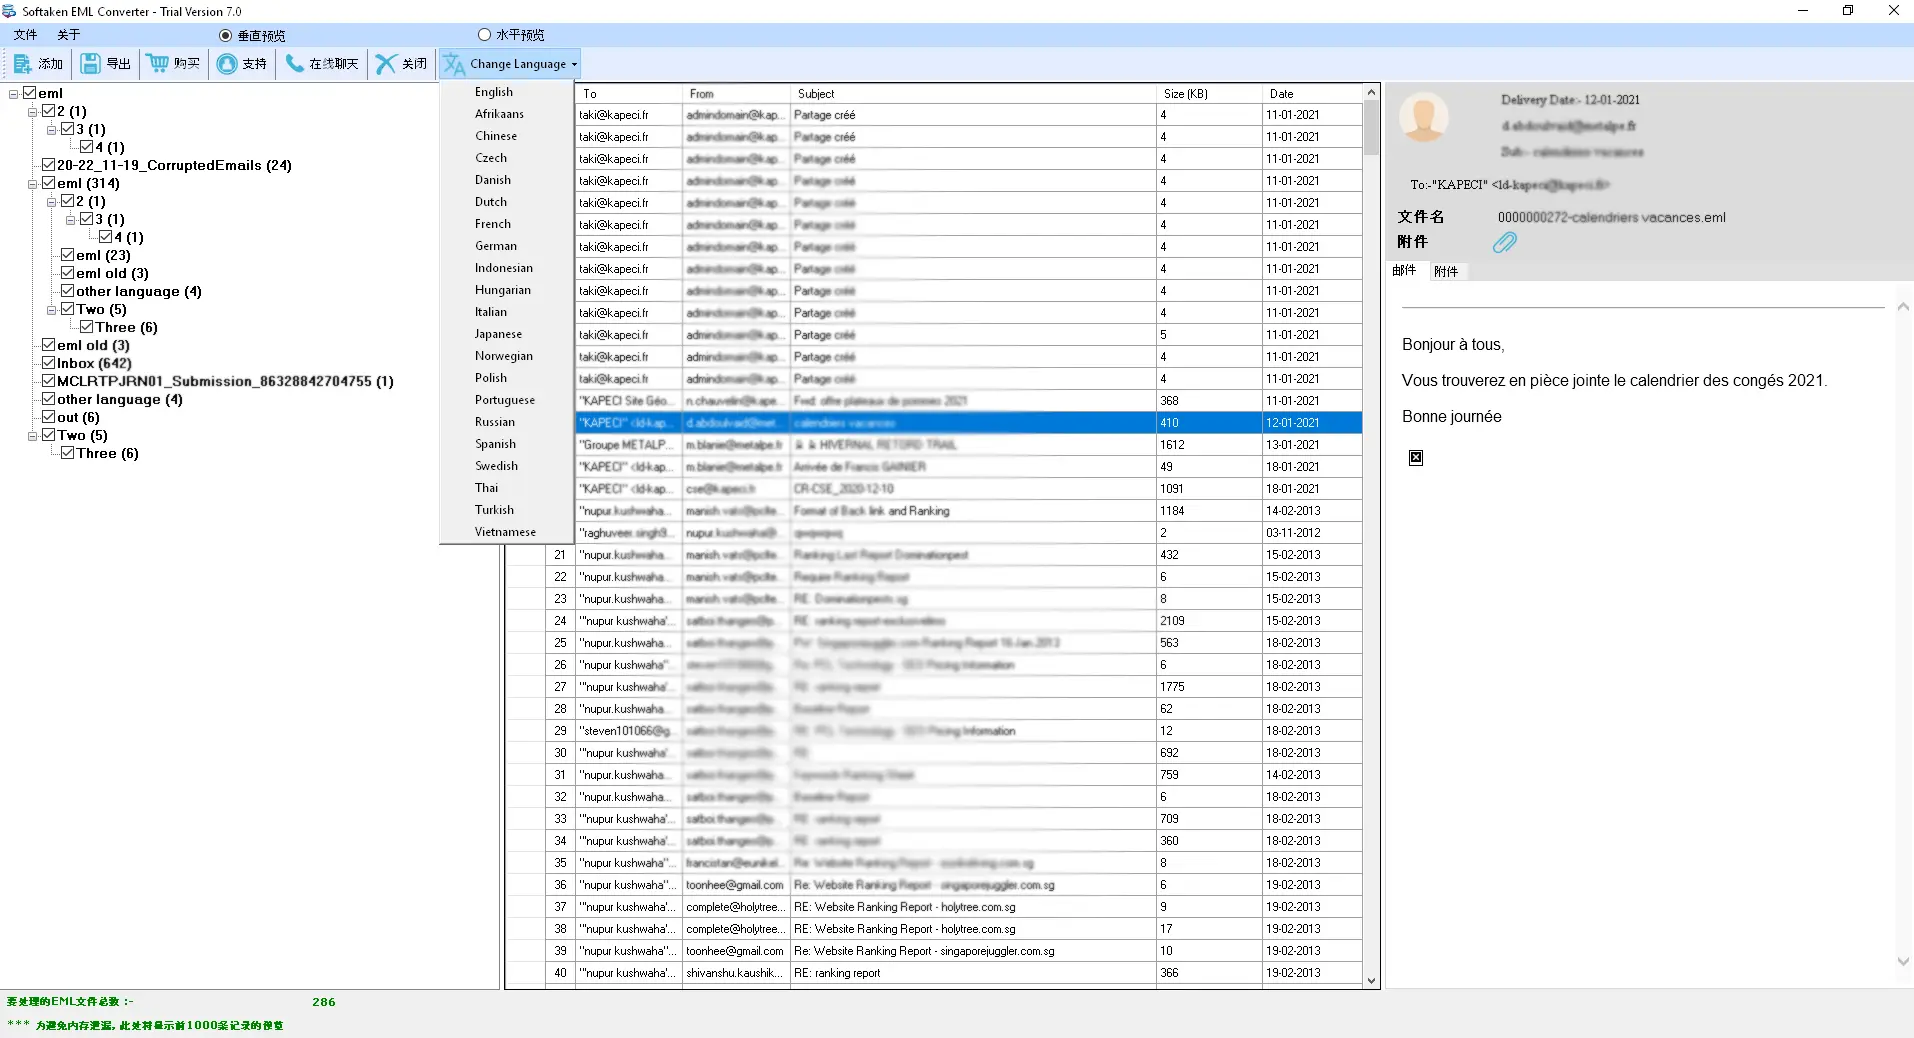The height and width of the screenshot is (1038, 1914).
Task: Uncheck the Inbox (642) folder checkbox
Action: (x=48, y=363)
